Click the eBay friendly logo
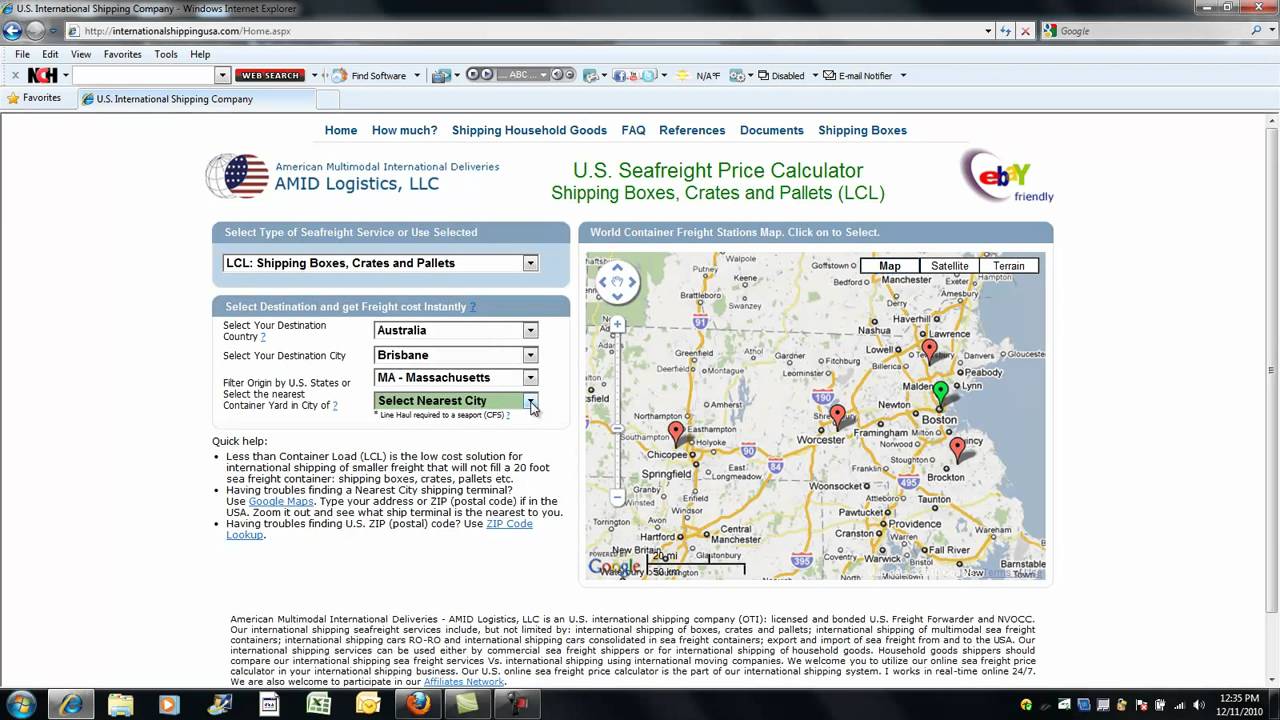 [1007, 176]
